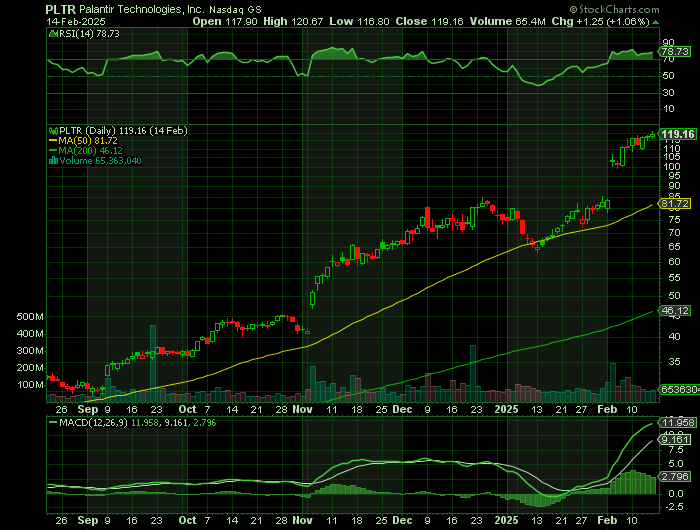
Task: Click the Oct label on the price chart date axis
Action: click(x=188, y=409)
